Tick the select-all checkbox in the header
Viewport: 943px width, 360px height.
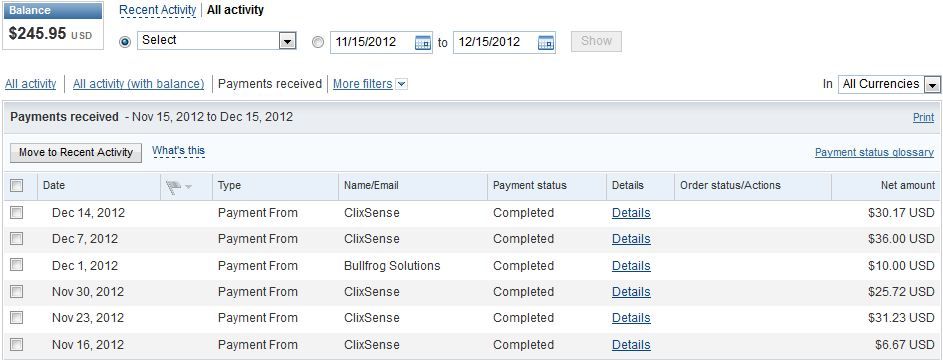point(17,186)
